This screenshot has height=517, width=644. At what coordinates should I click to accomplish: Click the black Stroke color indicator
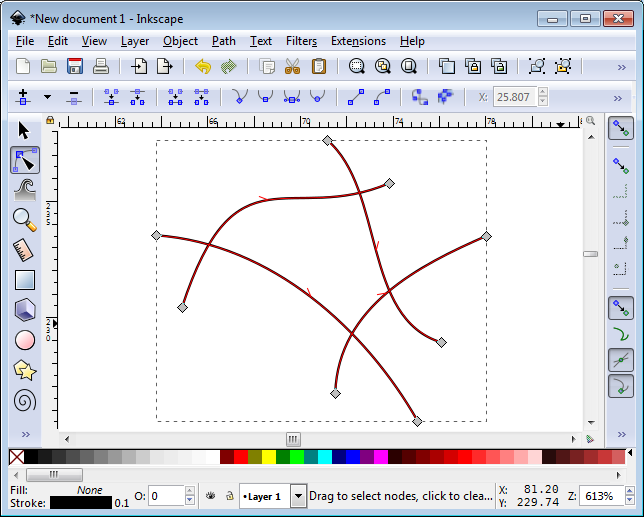80,503
